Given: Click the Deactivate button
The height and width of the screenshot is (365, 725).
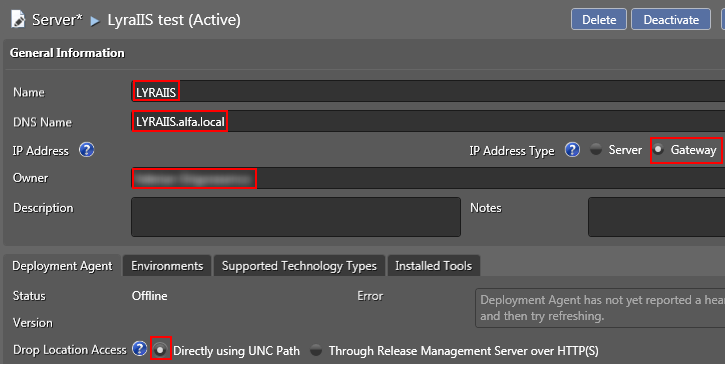Looking at the screenshot, I should [671, 19].
